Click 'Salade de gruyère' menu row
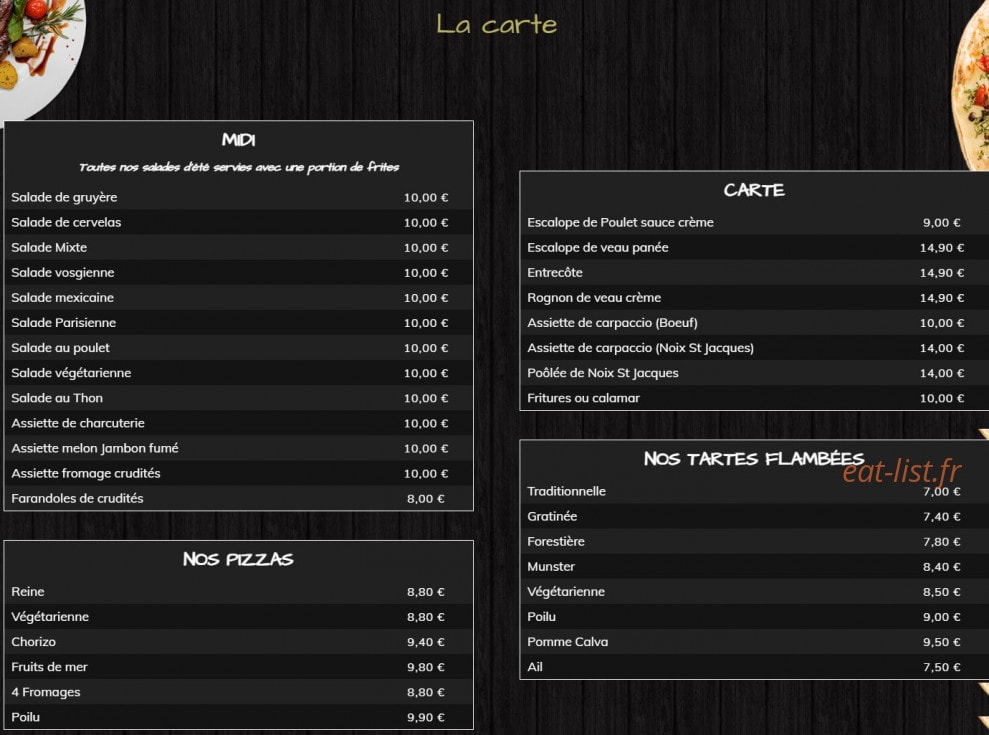The height and width of the screenshot is (735, 989). click(238, 197)
